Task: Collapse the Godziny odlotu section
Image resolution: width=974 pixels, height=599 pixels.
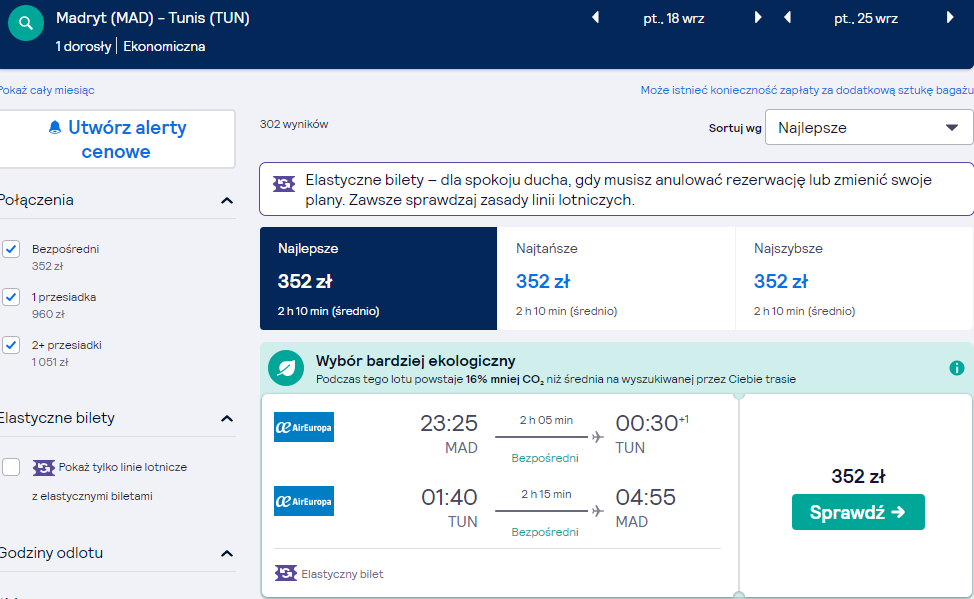Action: [227, 554]
